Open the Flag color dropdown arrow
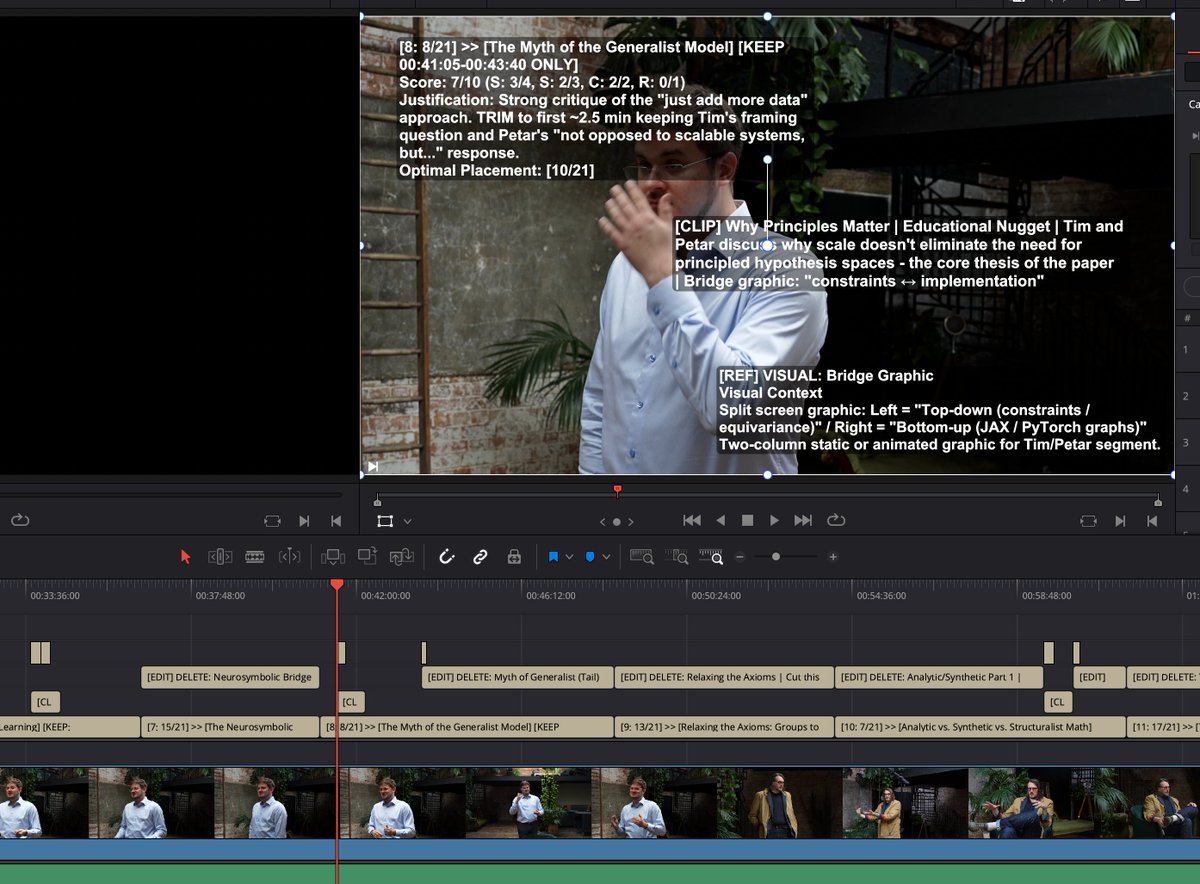Viewport: 1200px width, 884px height. click(569, 557)
